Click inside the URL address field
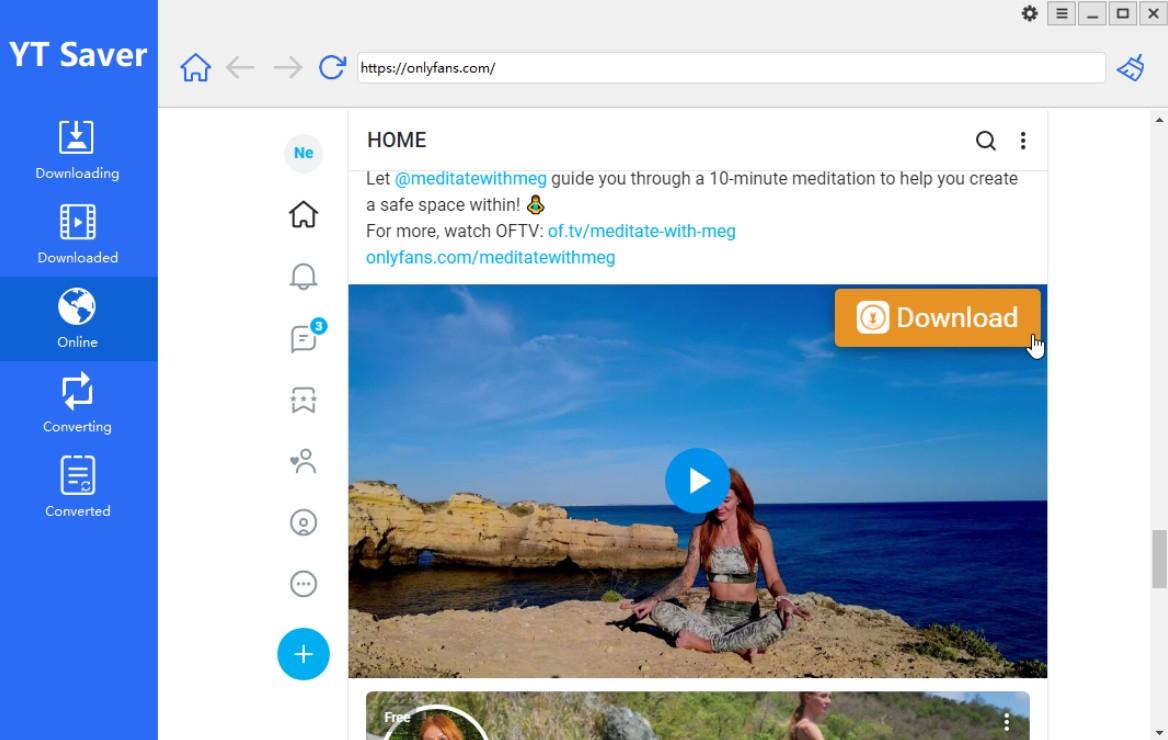 (731, 68)
